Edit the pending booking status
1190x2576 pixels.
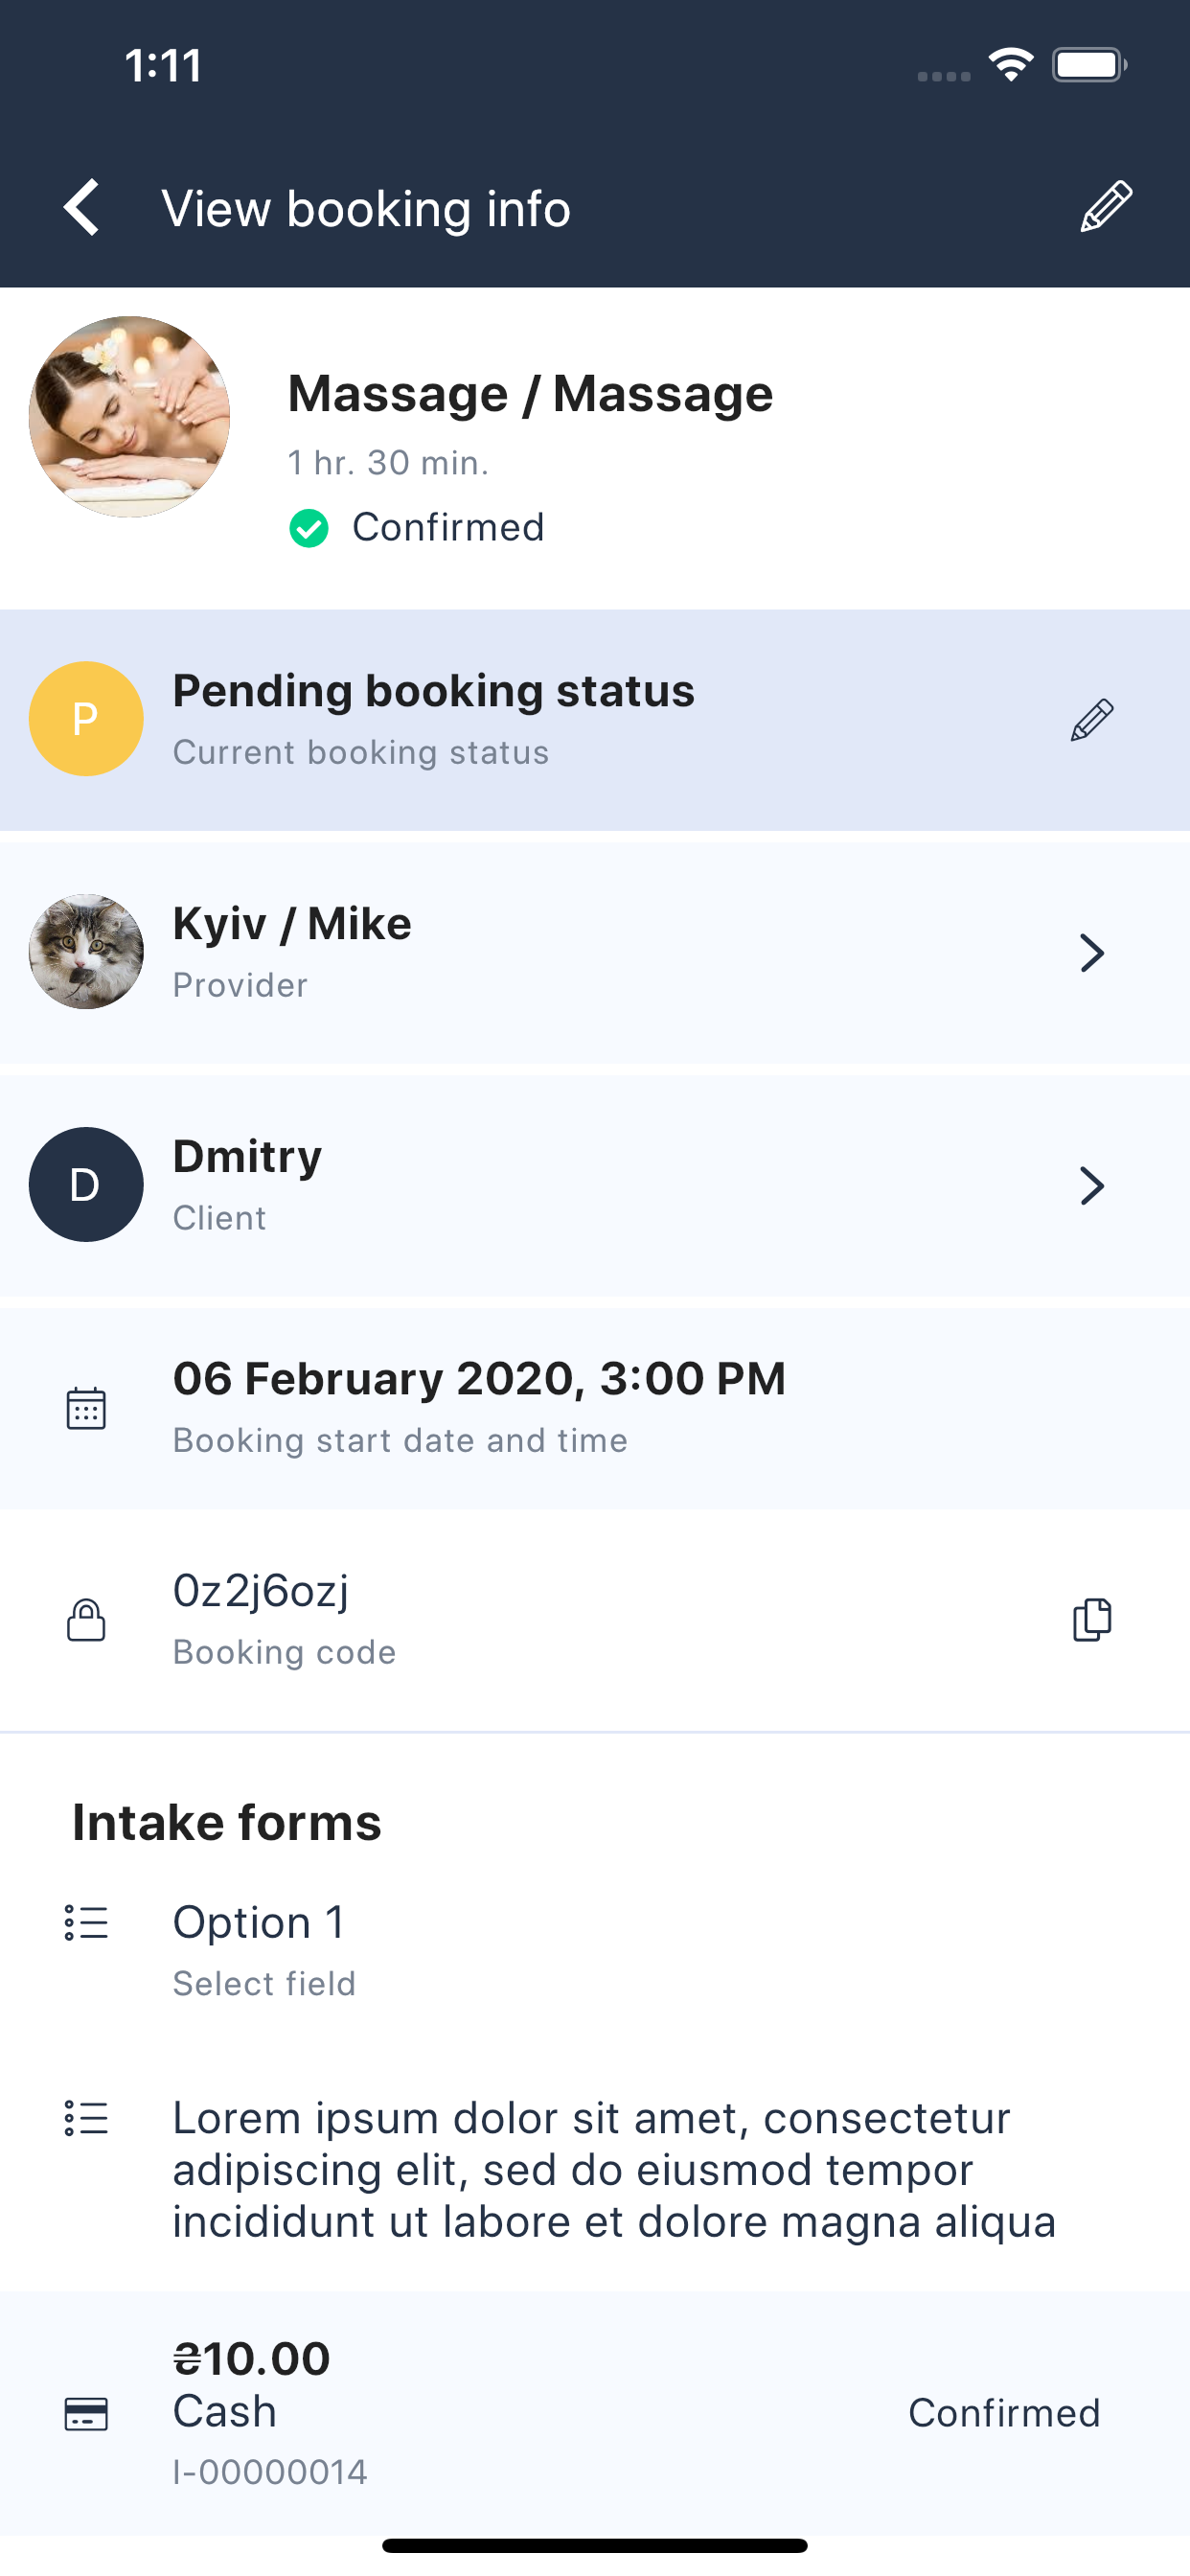point(1091,720)
